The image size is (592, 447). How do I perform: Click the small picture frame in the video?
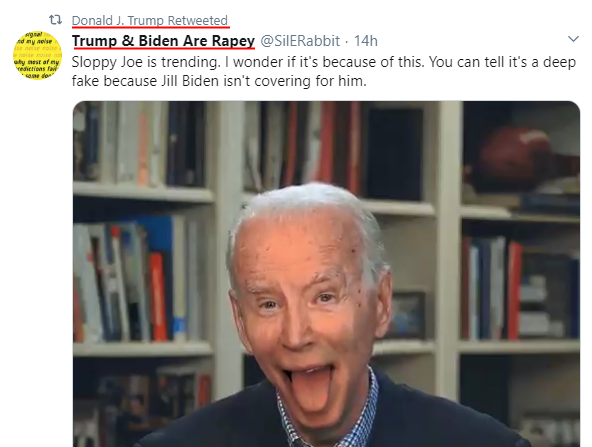pos(408,315)
